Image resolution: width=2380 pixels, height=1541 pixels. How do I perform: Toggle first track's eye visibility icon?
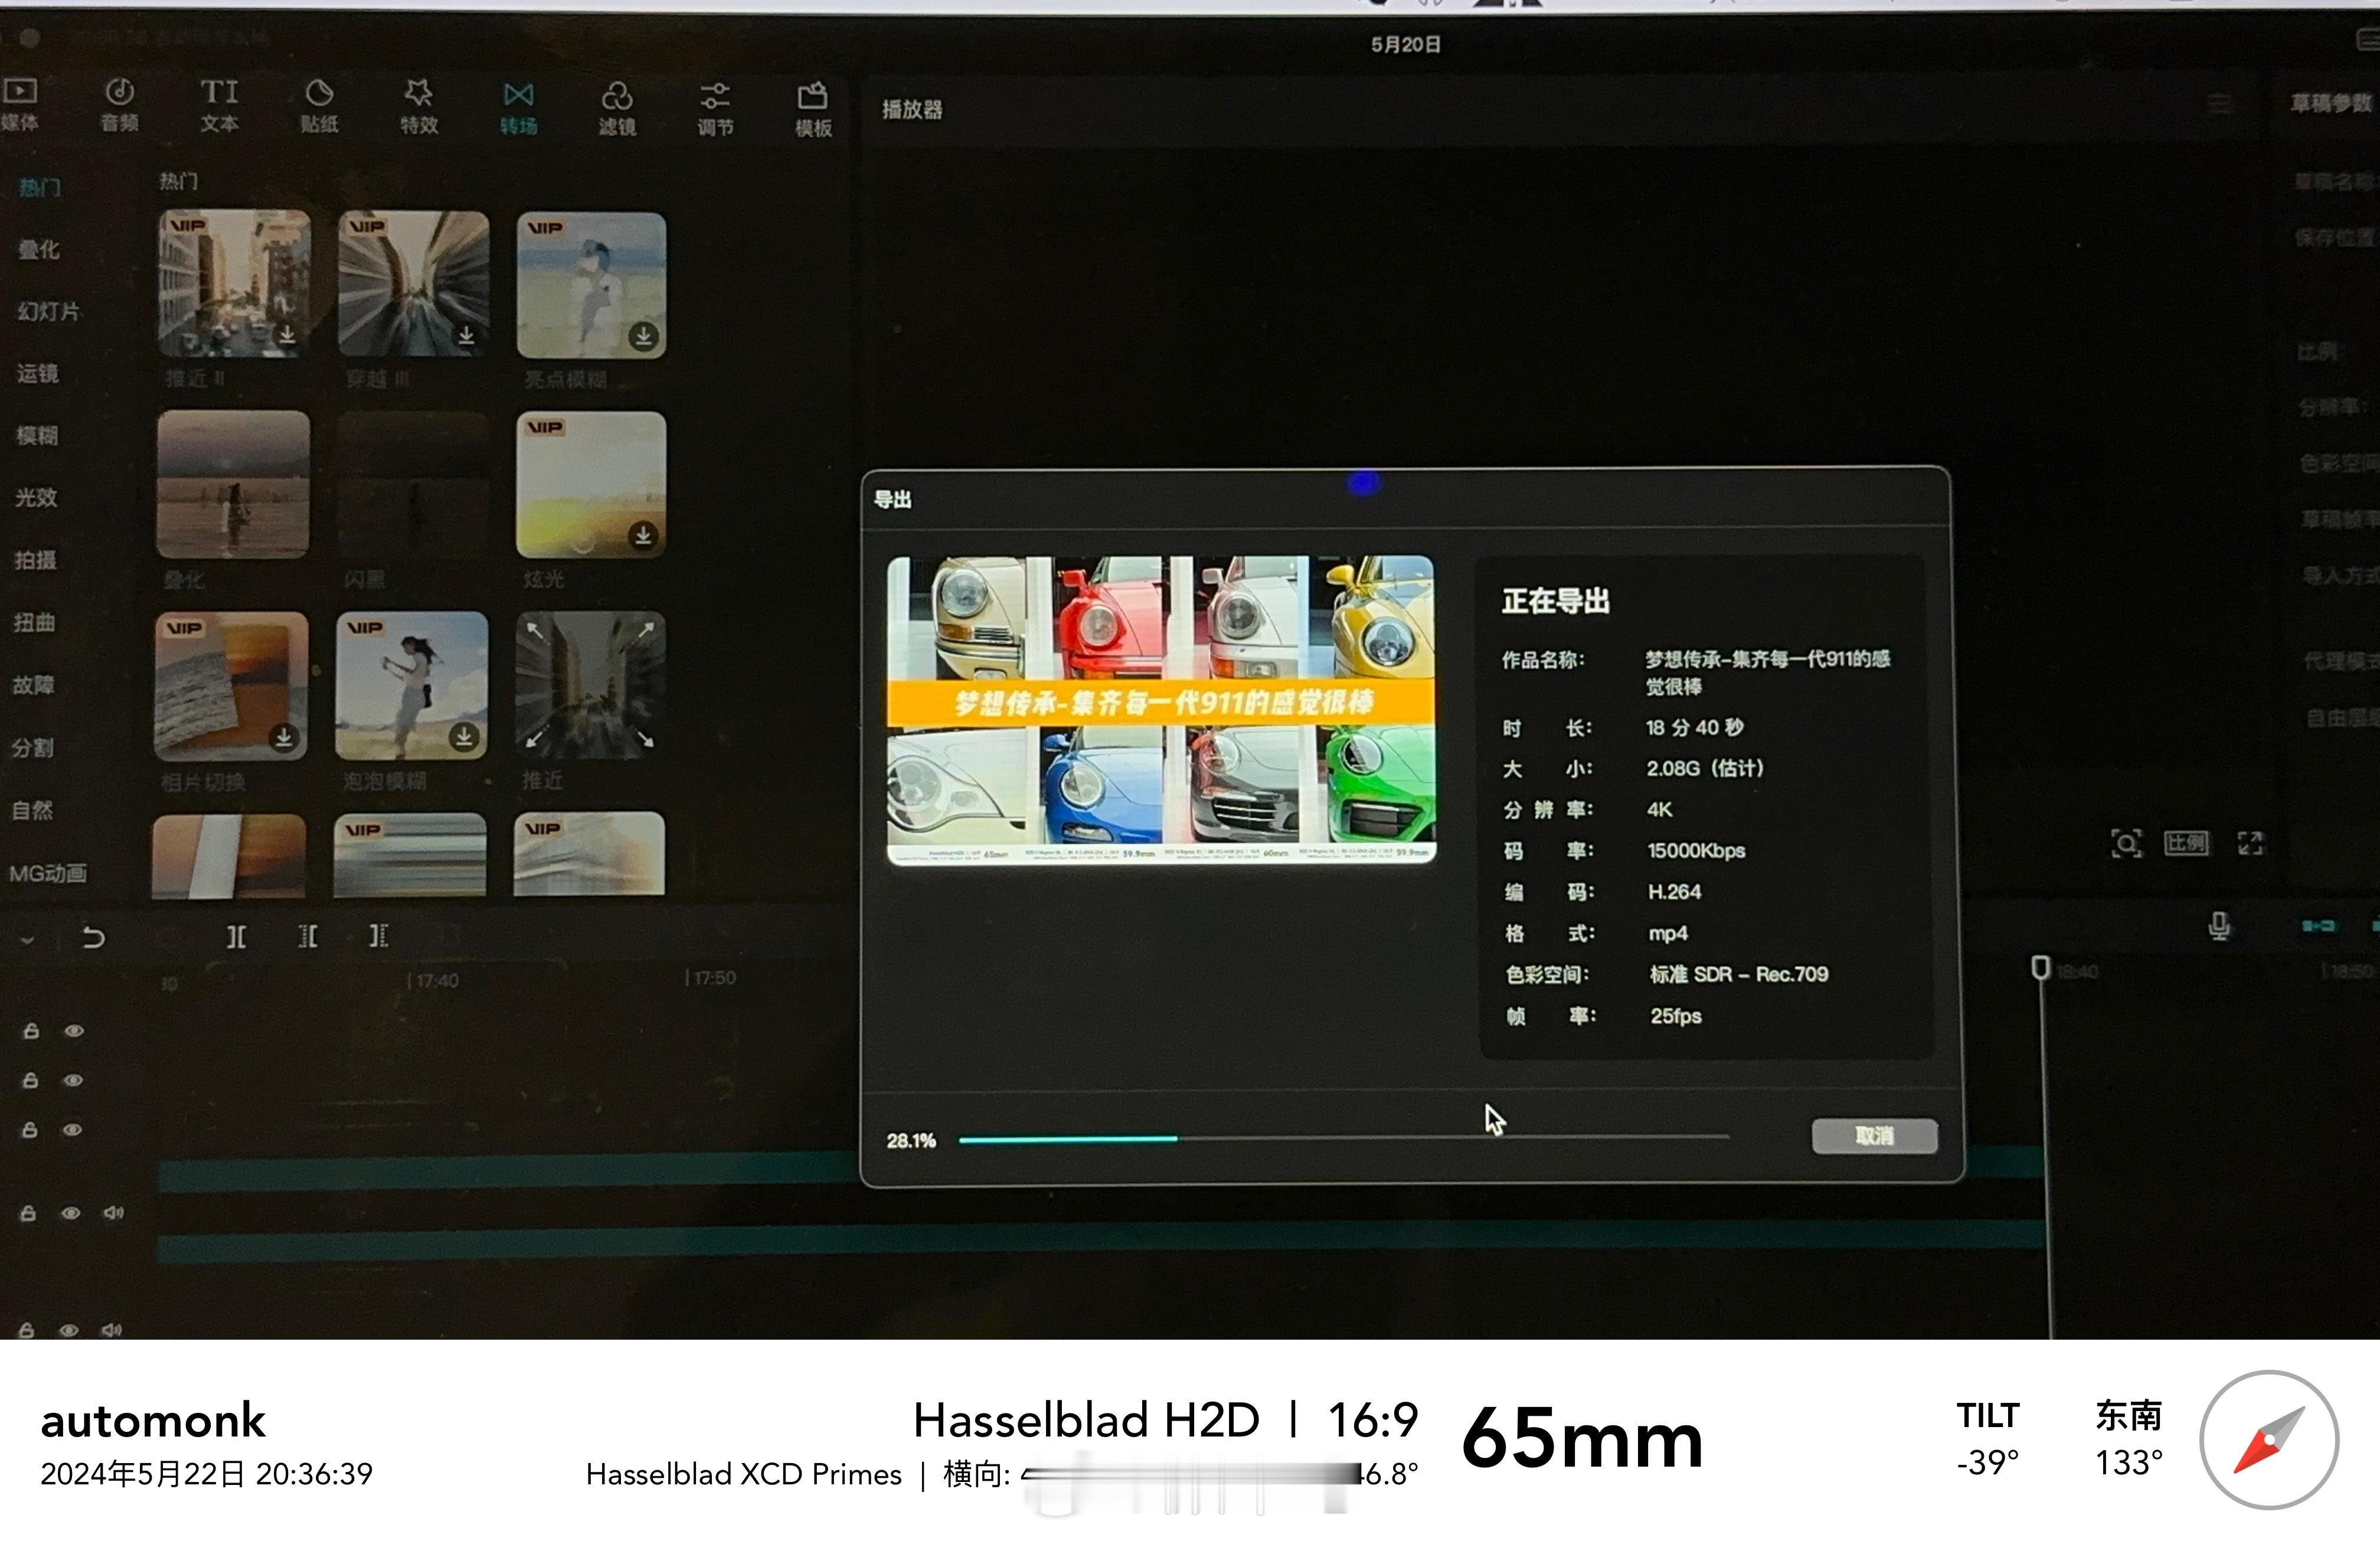(74, 1031)
